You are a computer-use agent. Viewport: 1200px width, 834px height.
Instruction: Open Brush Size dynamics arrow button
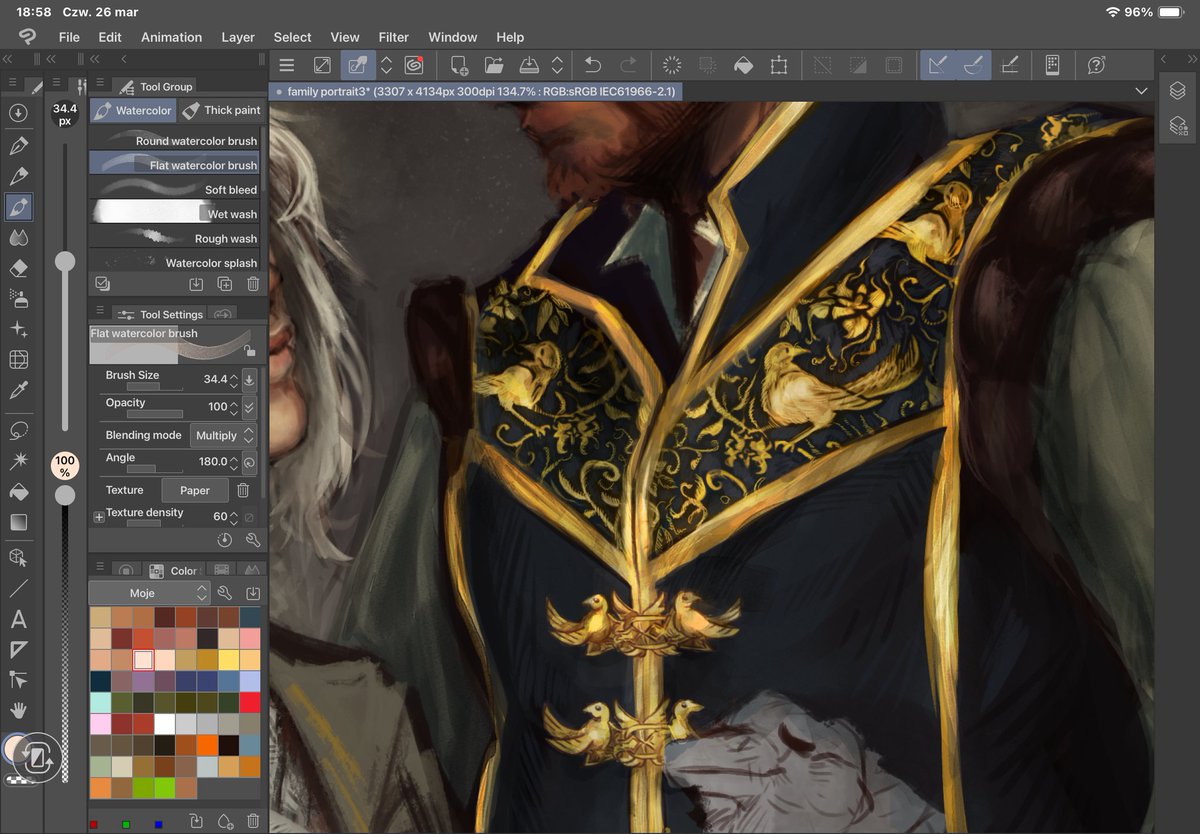point(250,380)
